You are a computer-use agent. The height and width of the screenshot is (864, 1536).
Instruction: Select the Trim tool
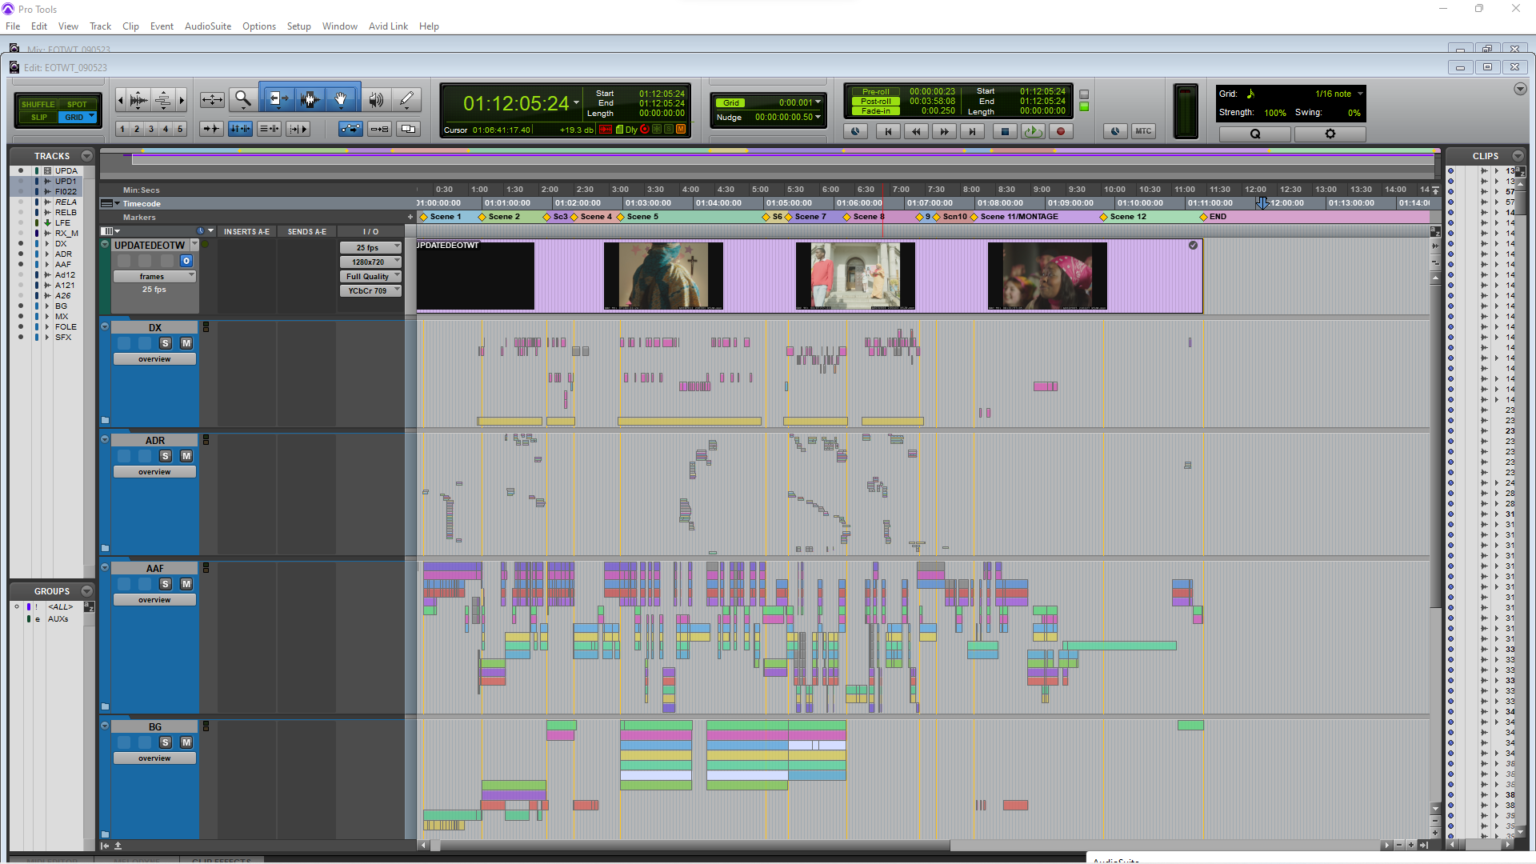[276, 99]
